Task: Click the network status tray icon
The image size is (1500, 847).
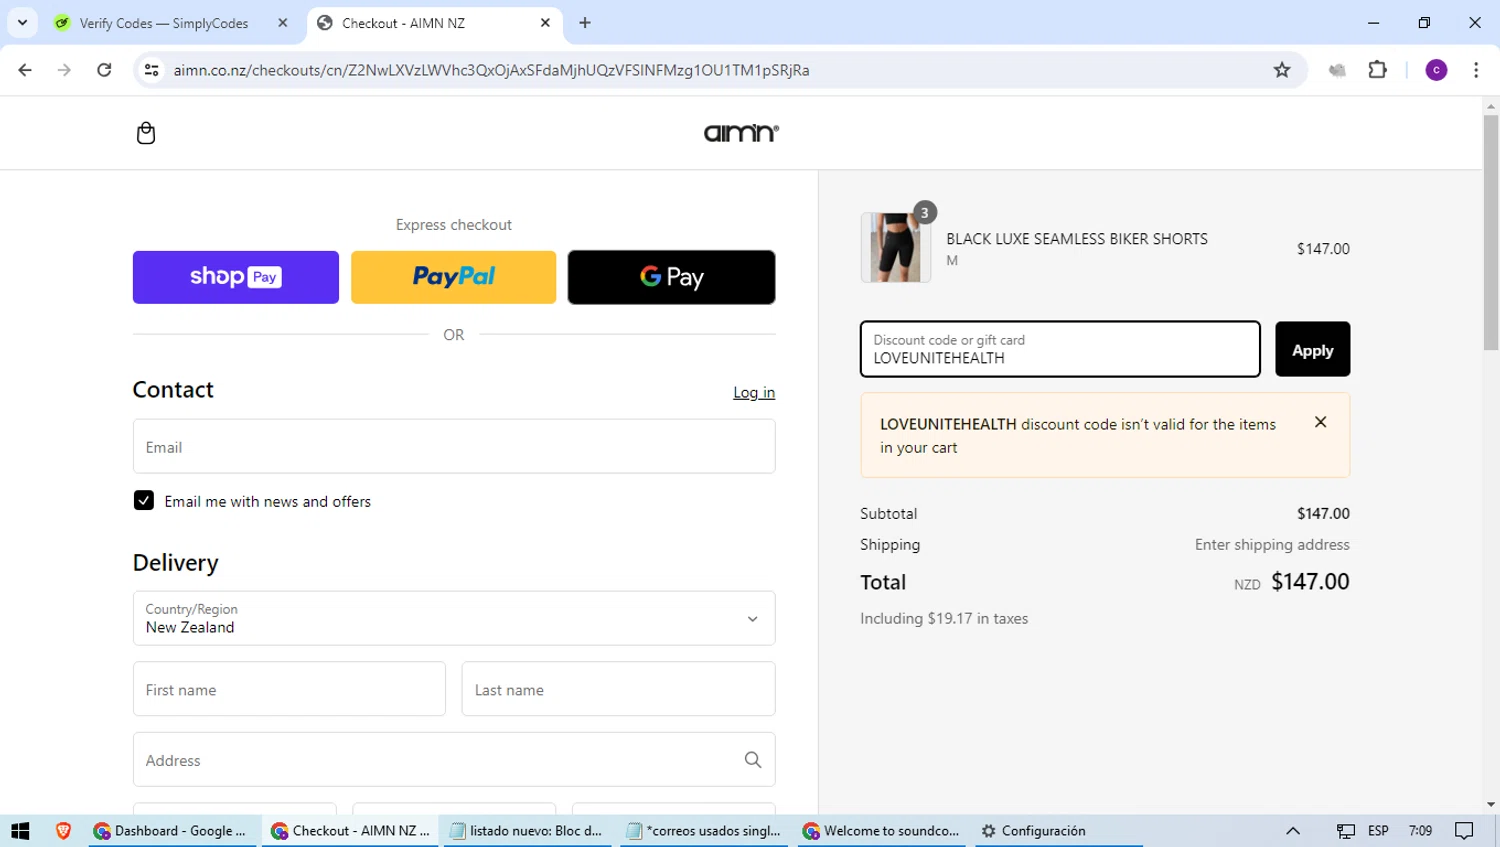Action: [x=1346, y=831]
